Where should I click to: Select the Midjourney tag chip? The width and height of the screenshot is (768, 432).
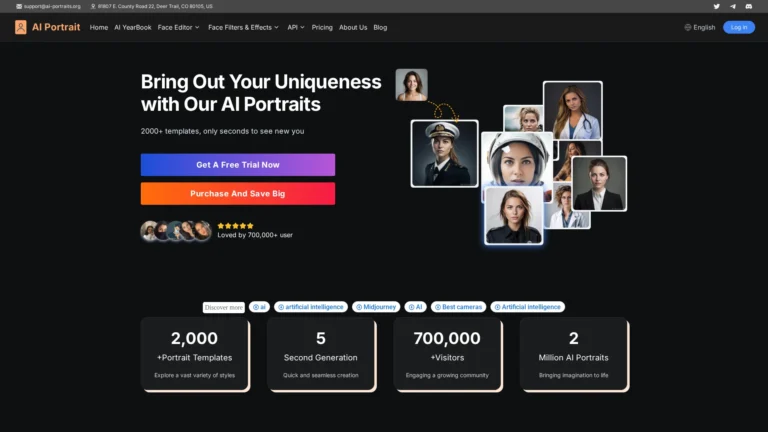[376, 307]
